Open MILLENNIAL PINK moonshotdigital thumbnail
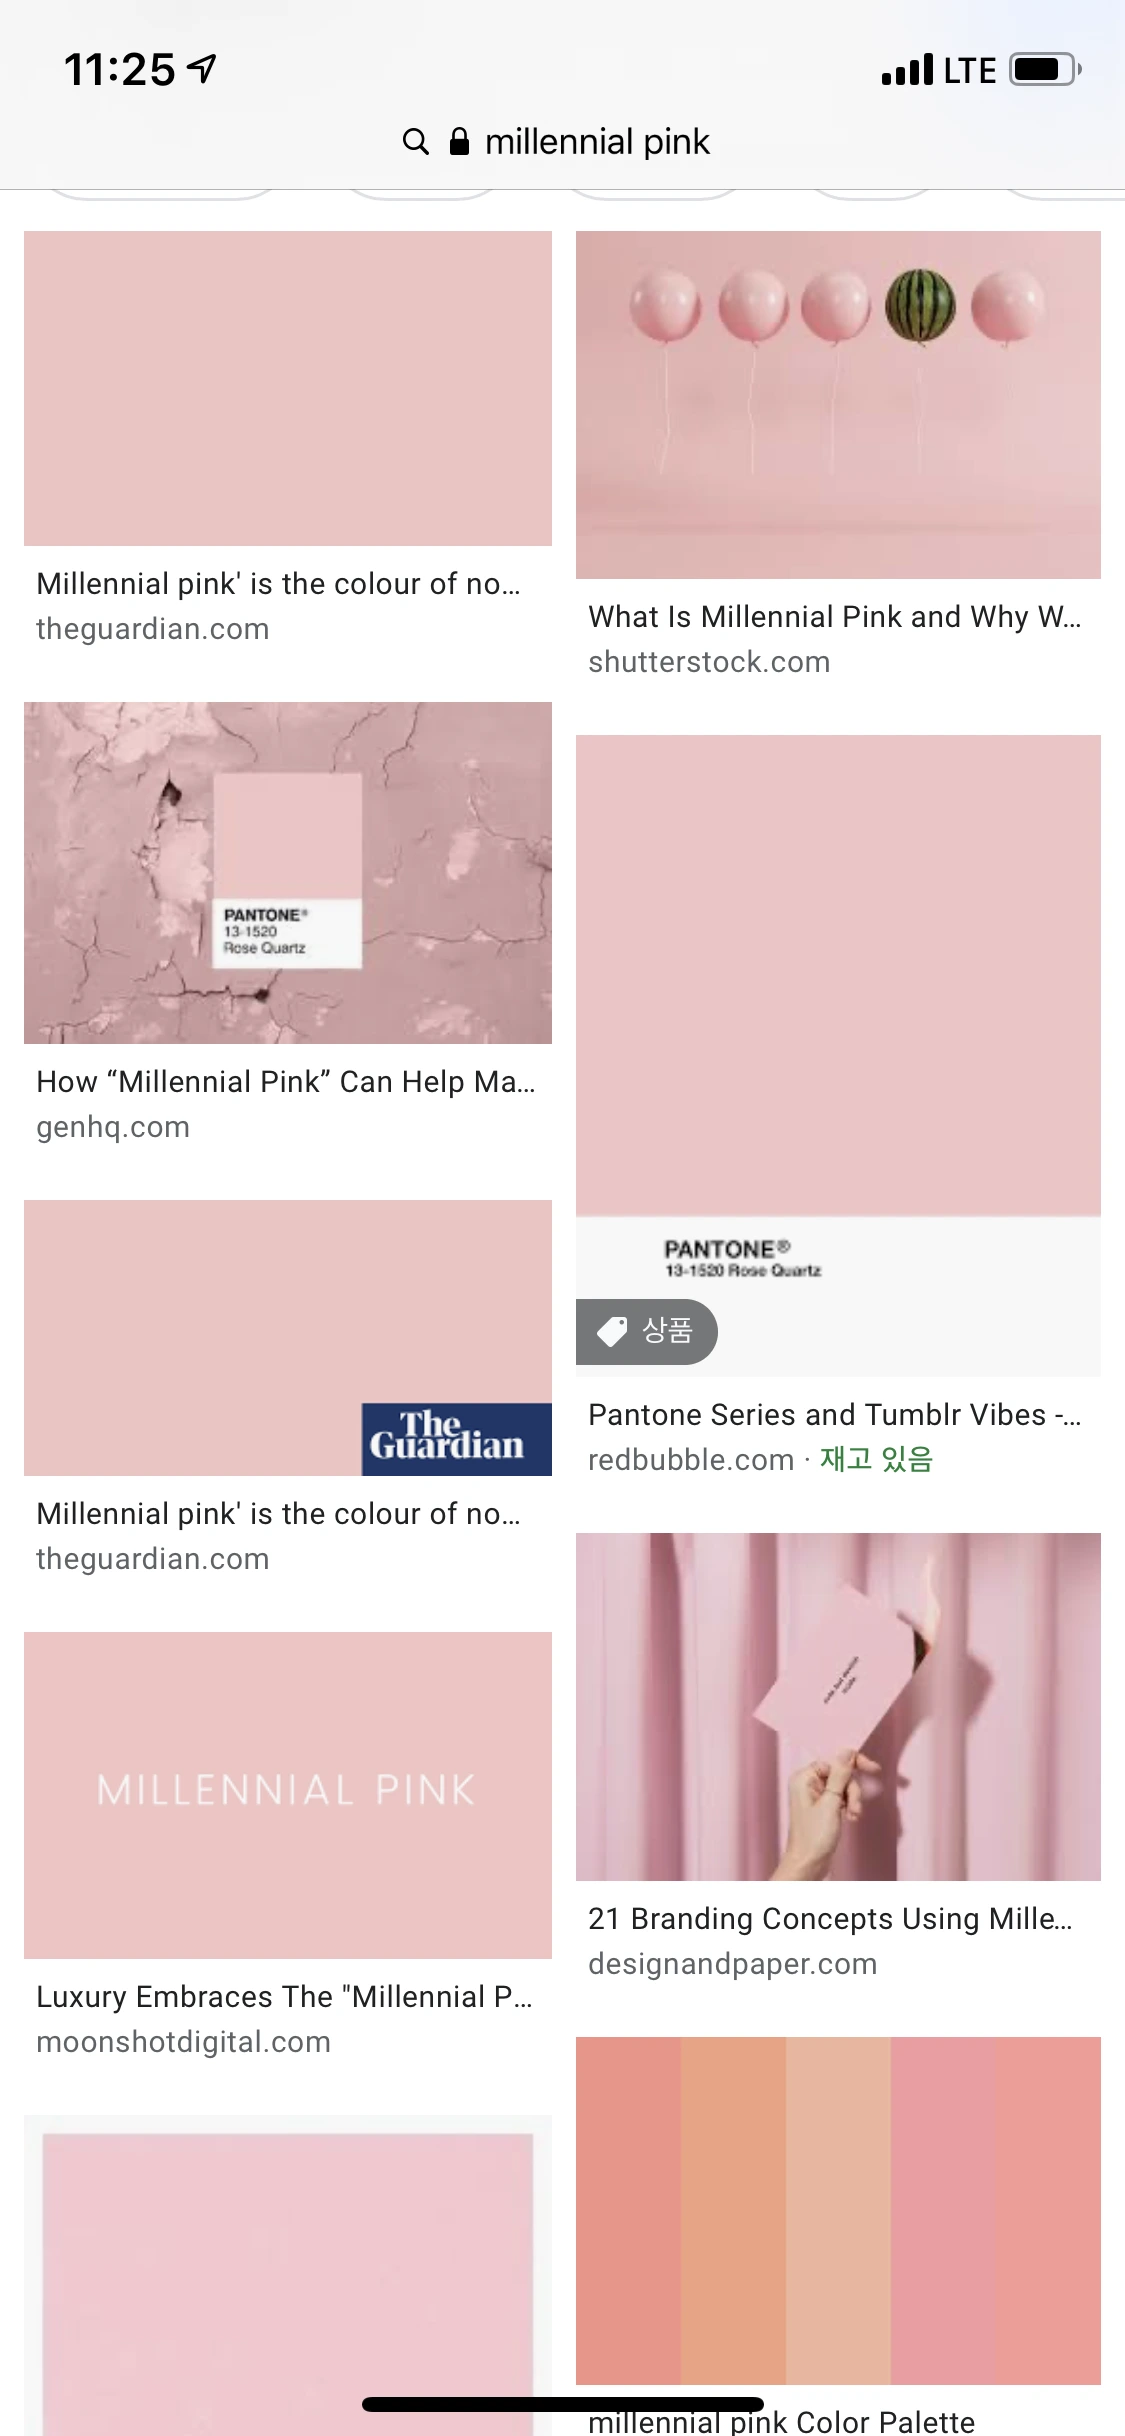 [288, 1795]
